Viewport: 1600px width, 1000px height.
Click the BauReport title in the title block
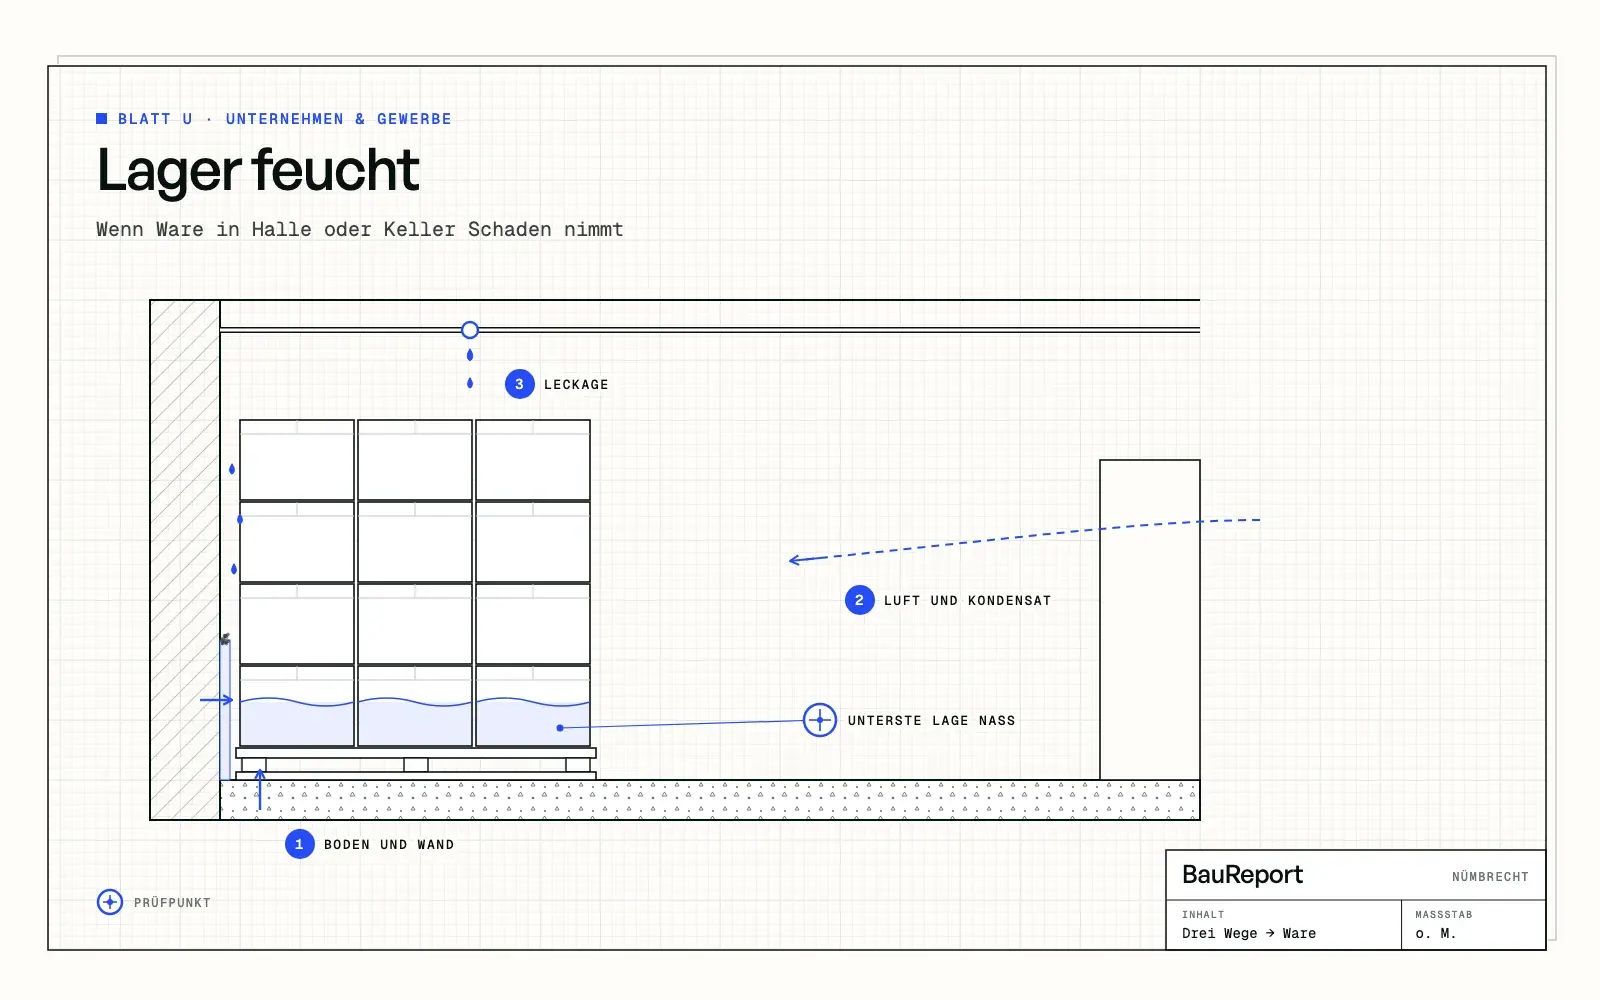coord(1242,875)
